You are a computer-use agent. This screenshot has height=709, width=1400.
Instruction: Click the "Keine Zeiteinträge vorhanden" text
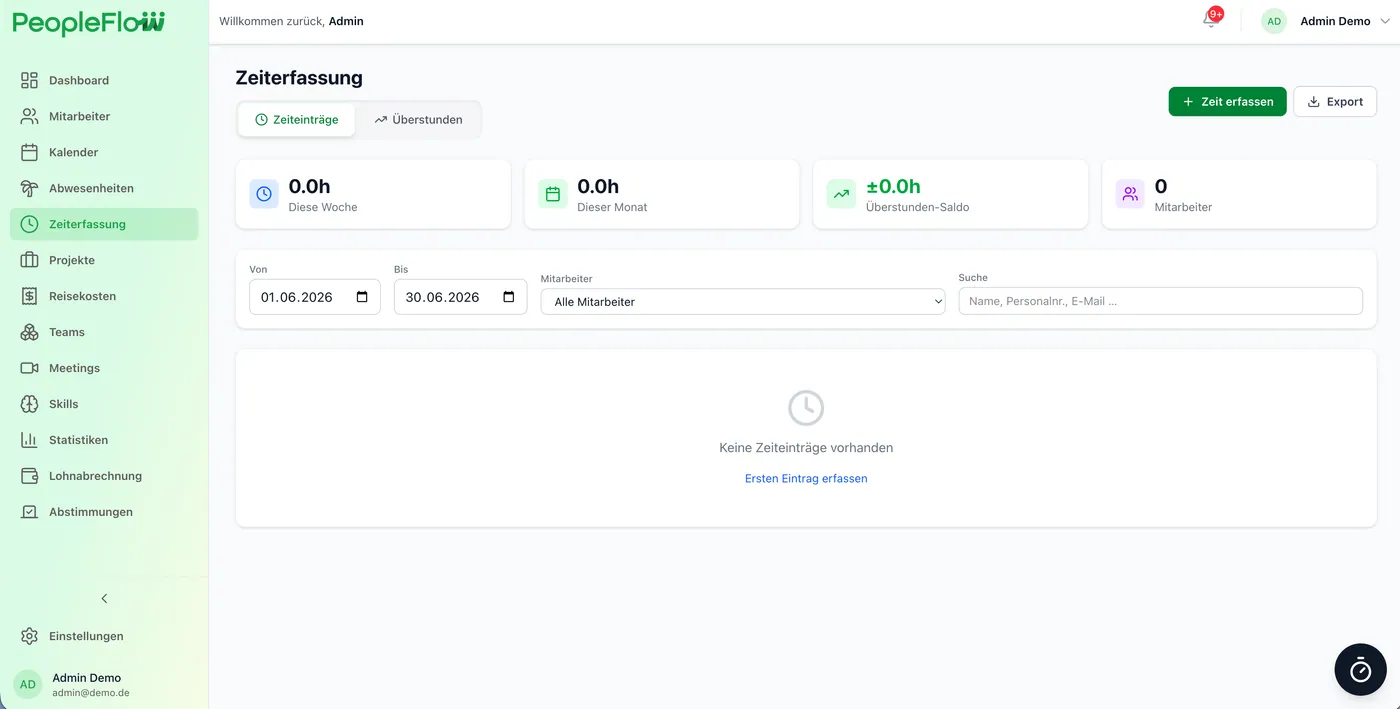click(806, 448)
